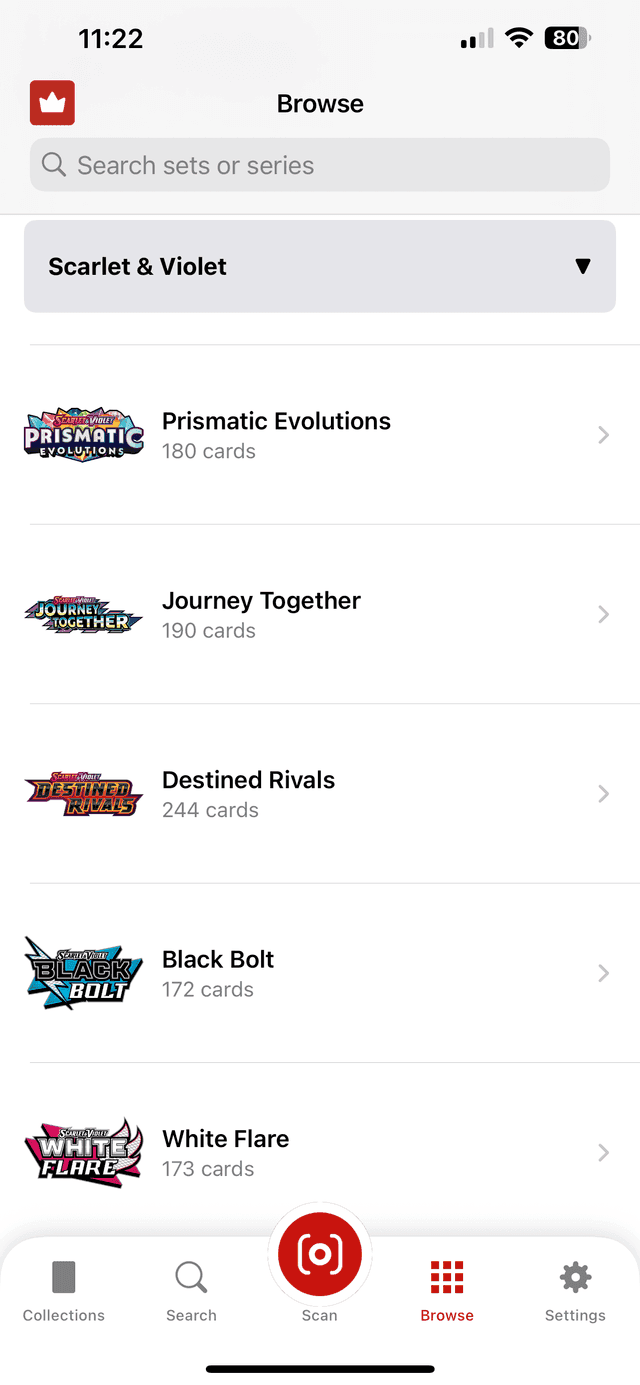
Task: Tap the red Scan camera button
Action: pyautogui.click(x=320, y=1253)
